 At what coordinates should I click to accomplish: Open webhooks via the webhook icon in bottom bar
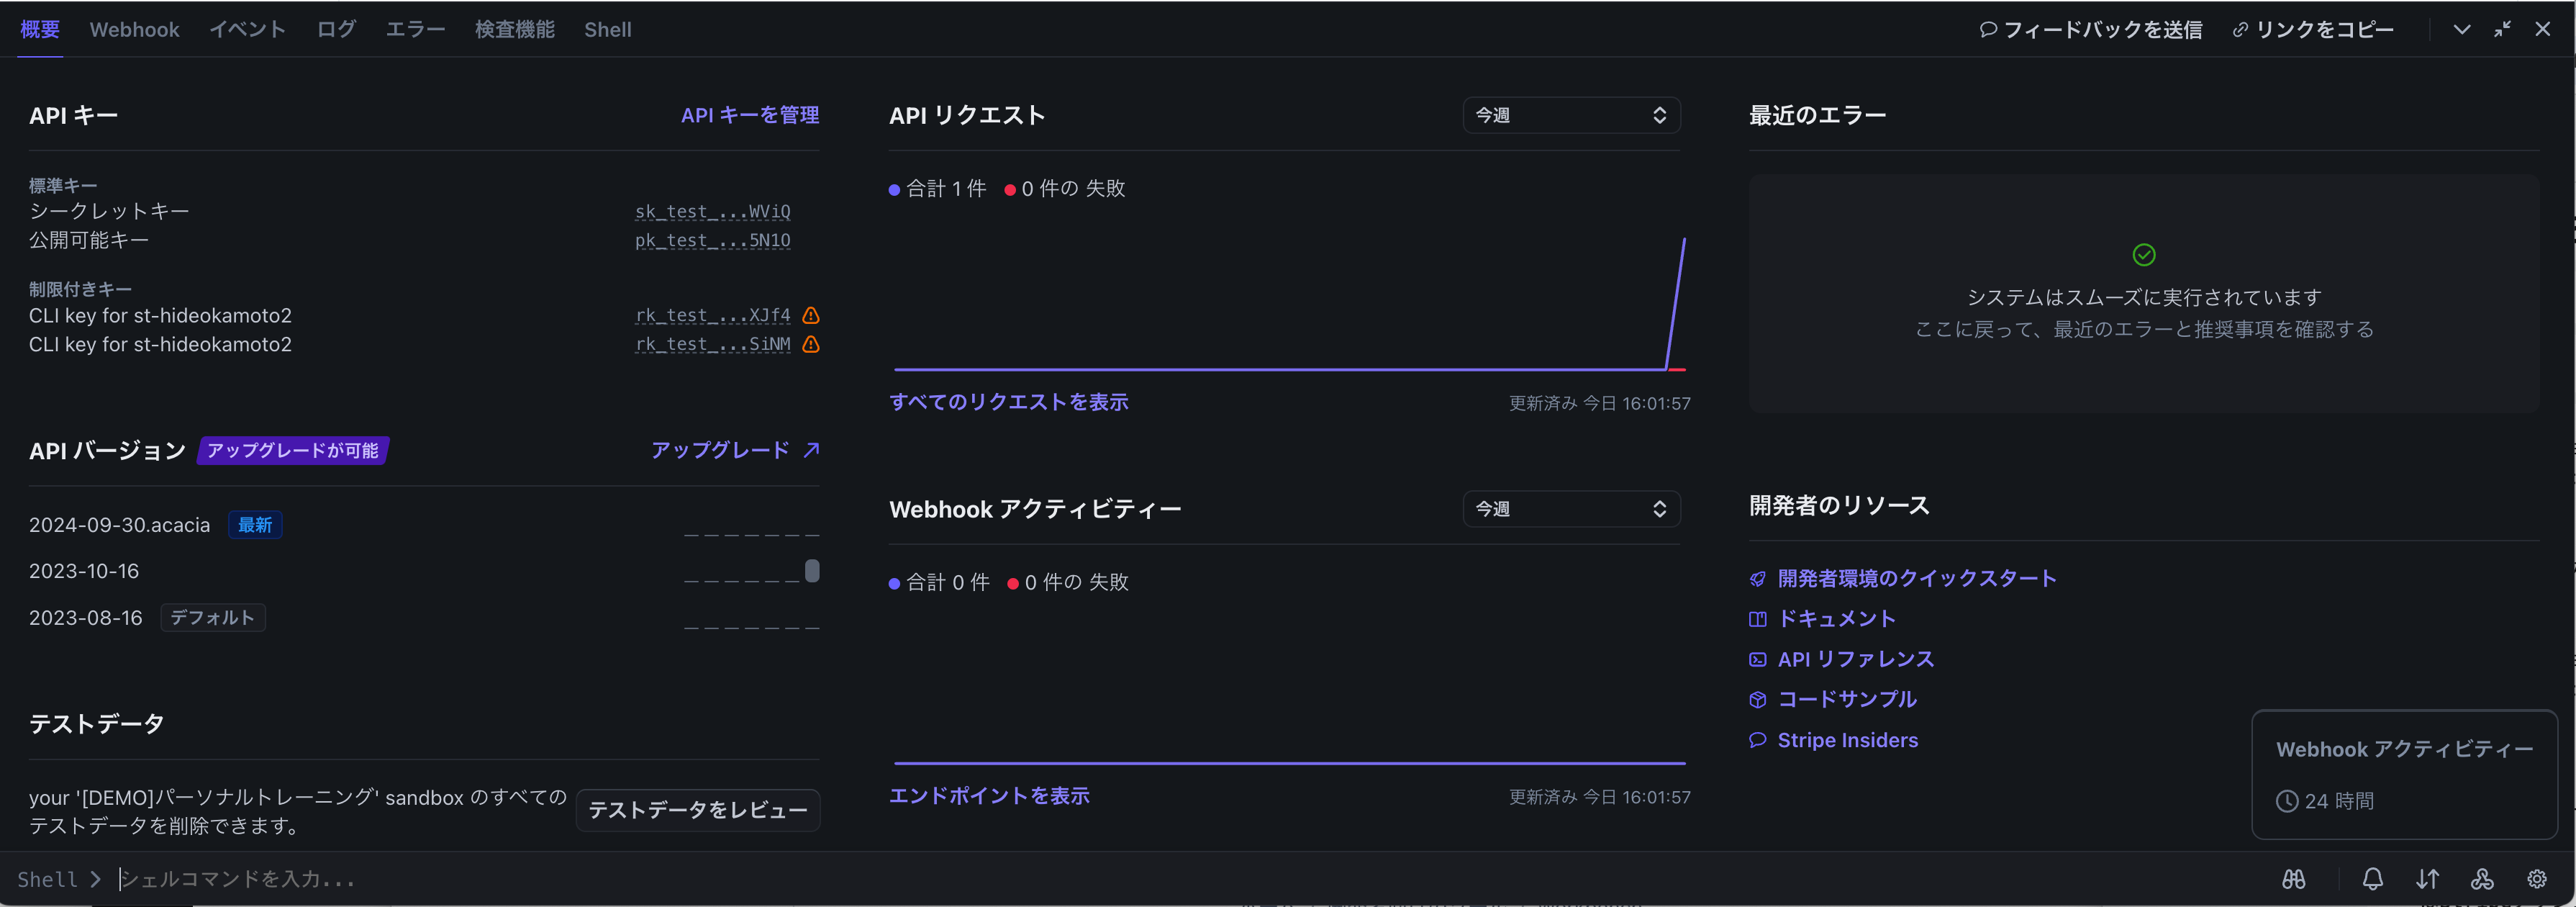click(2482, 878)
